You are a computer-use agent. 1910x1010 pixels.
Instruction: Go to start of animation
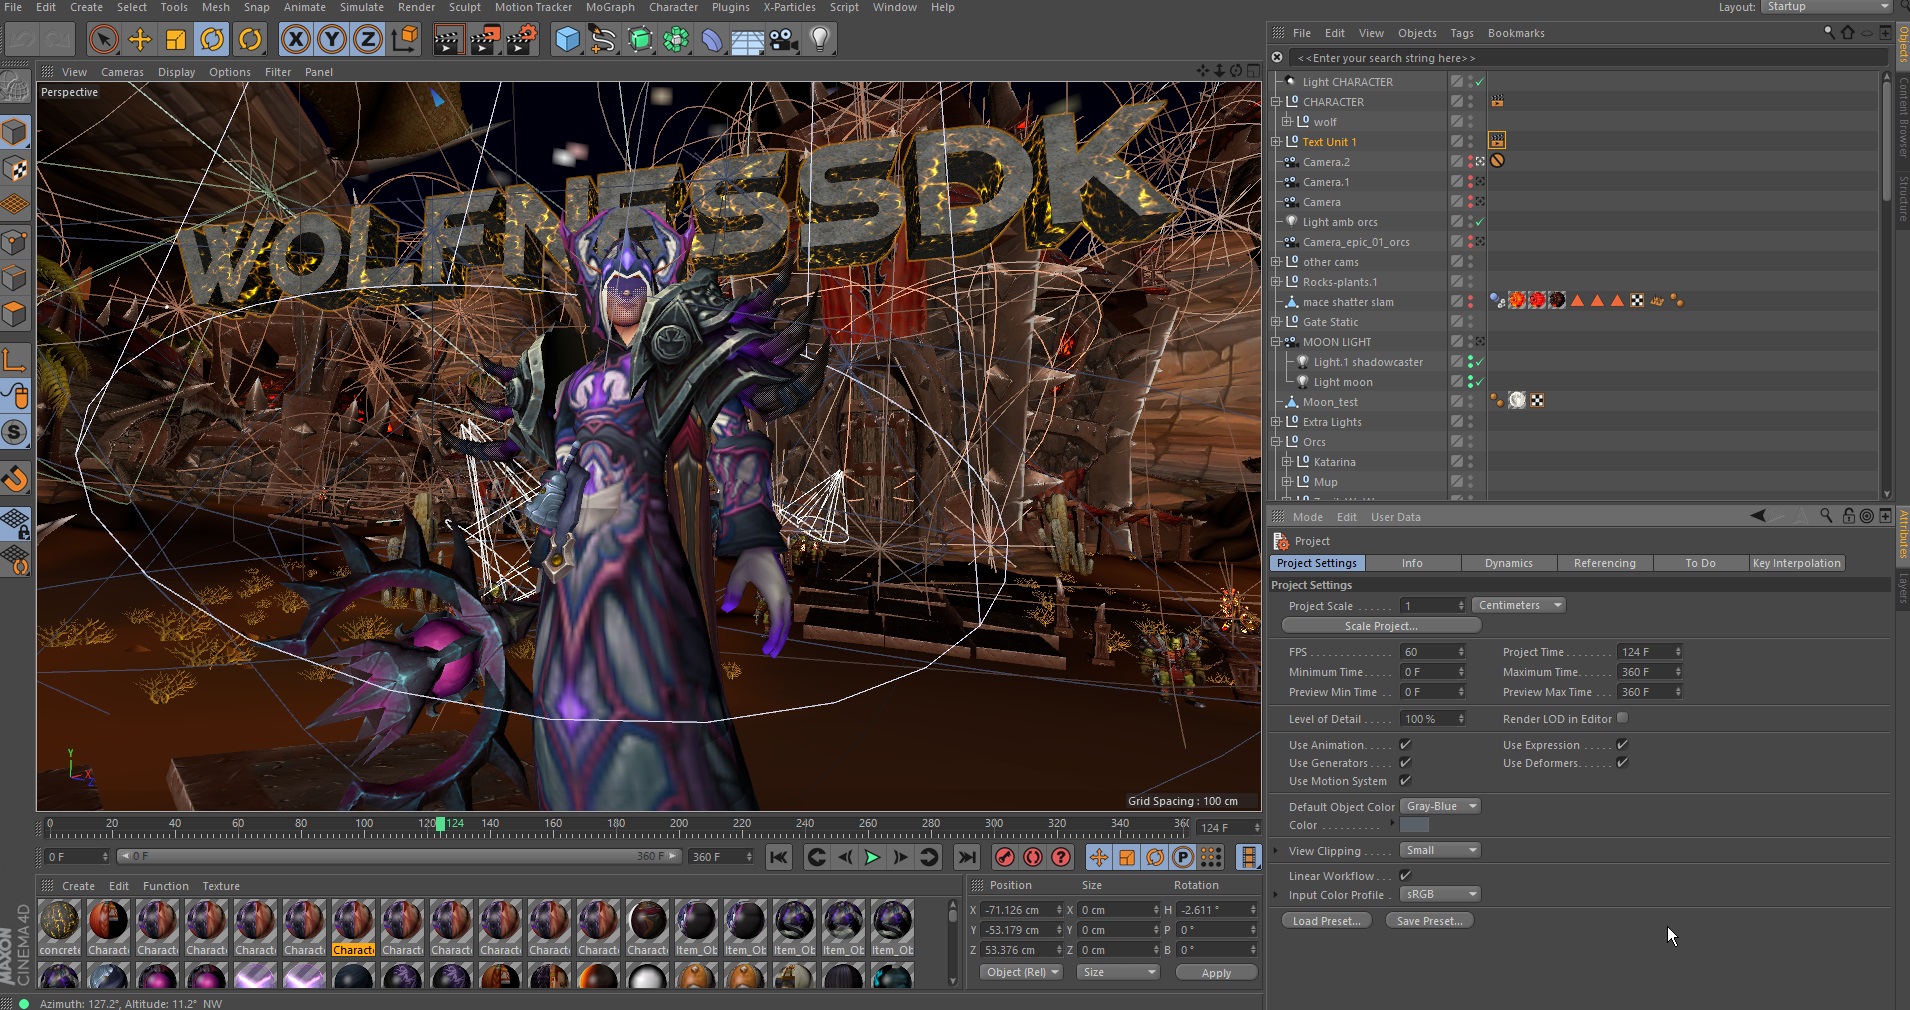point(779,857)
